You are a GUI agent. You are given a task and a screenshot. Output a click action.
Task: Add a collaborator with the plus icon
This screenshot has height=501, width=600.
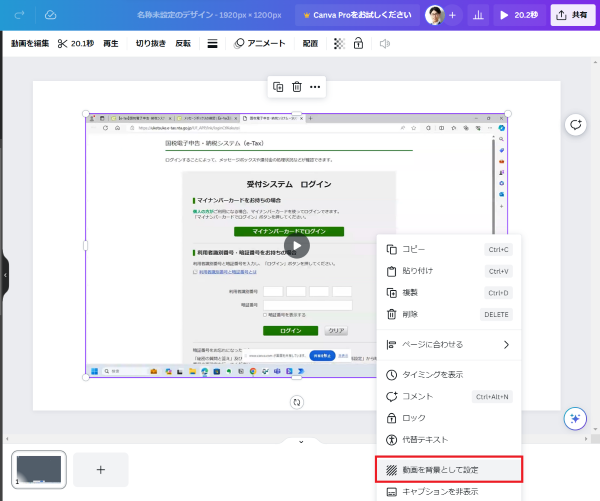click(x=452, y=15)
